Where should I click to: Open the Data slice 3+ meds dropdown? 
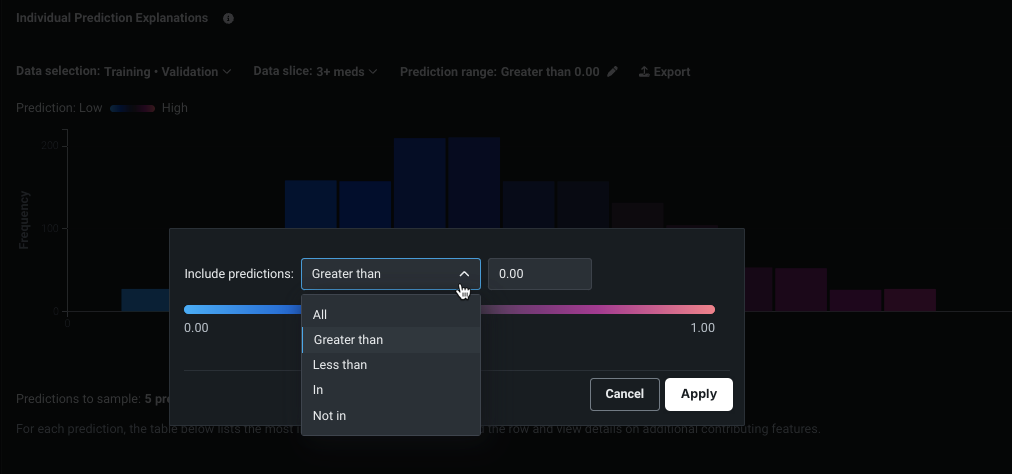[x=316, y=72]
